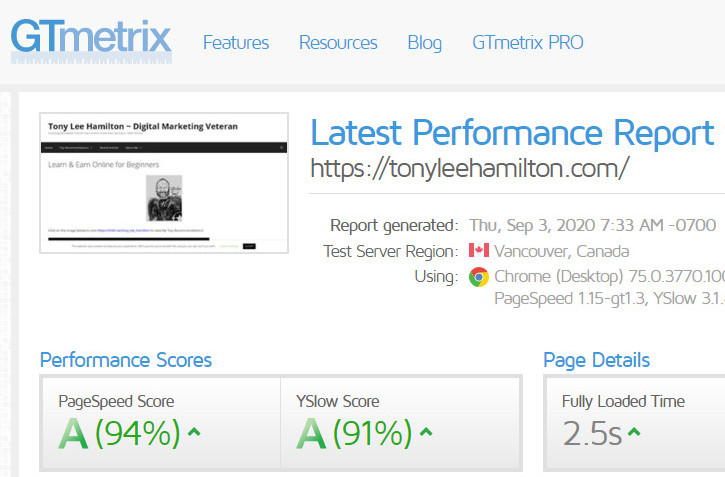Image resolution: width=725 pixels, height=477 pixels.
Task: Click the Canada flag icon
Action: pos(479,250)
